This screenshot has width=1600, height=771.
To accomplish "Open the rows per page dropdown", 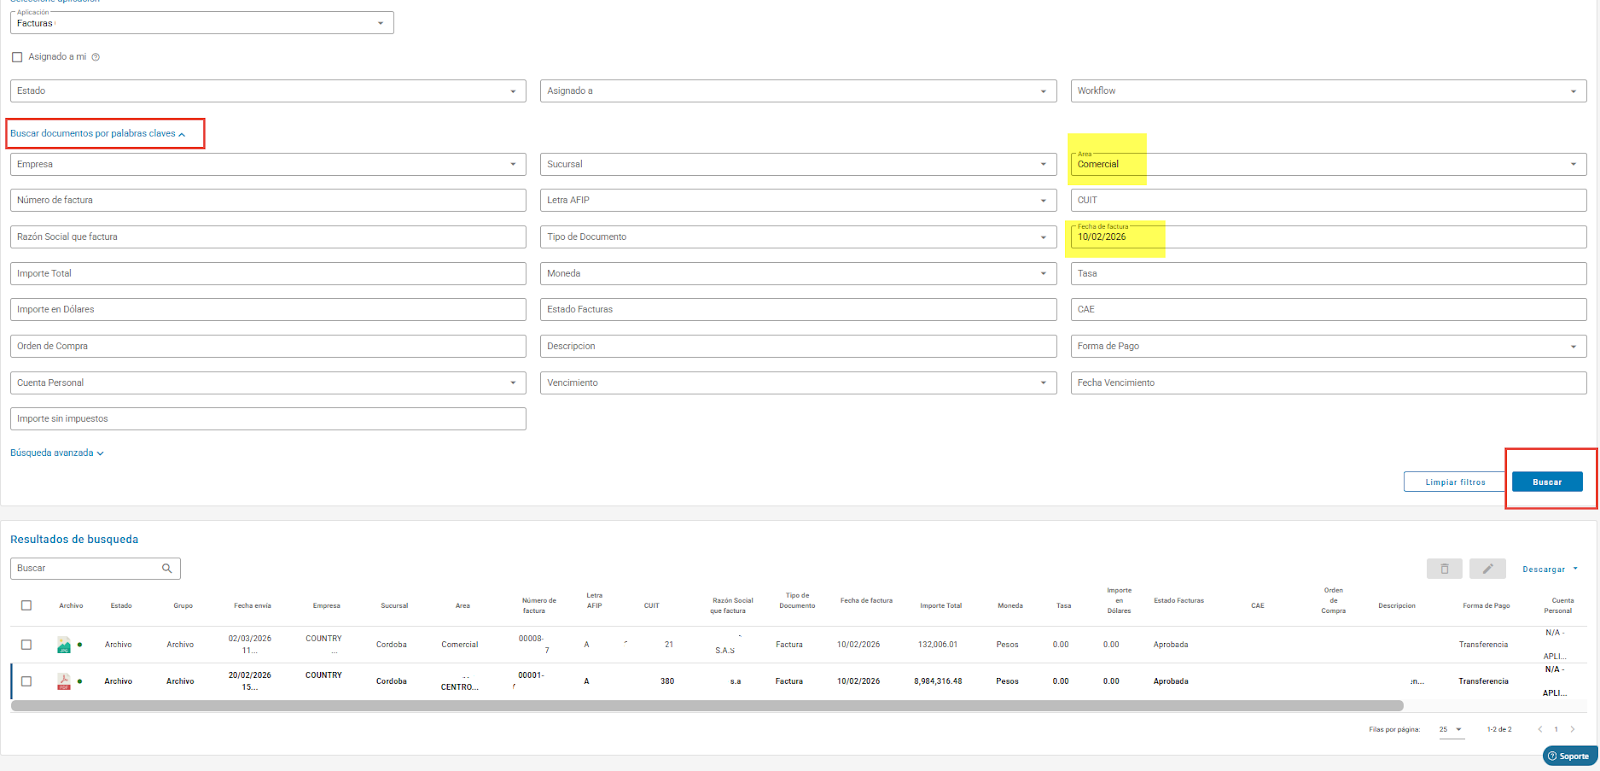I will pos(1451,729).
